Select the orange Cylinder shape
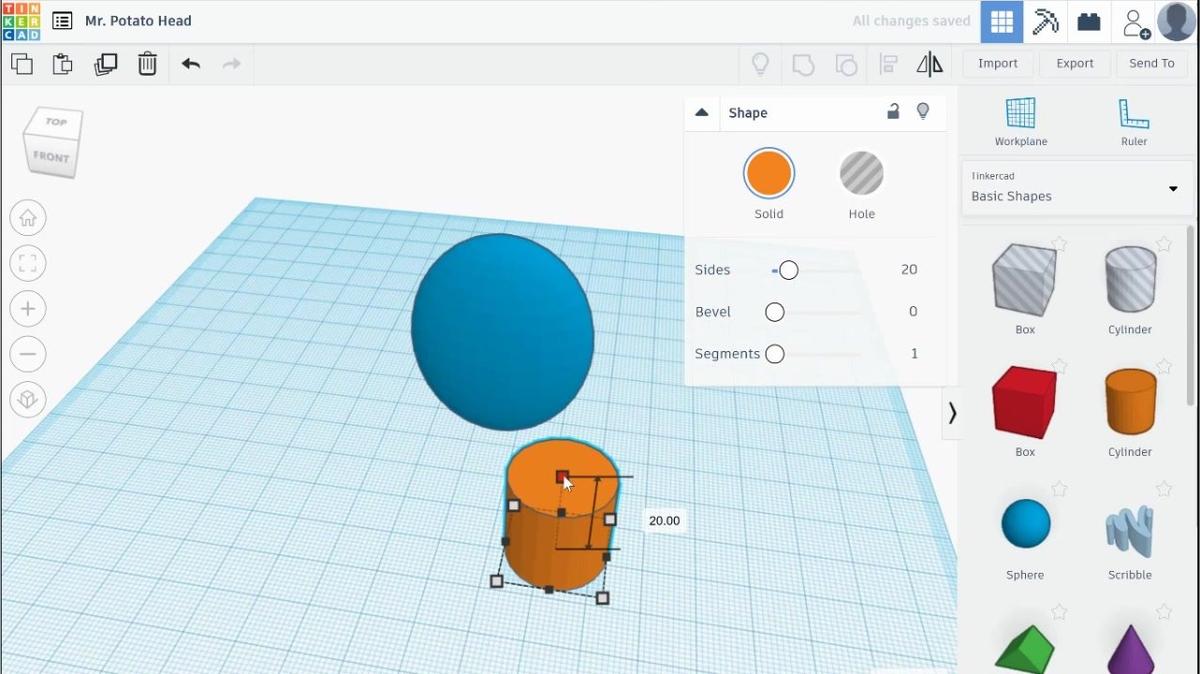1200x674 pixels. pos(1130,402)
